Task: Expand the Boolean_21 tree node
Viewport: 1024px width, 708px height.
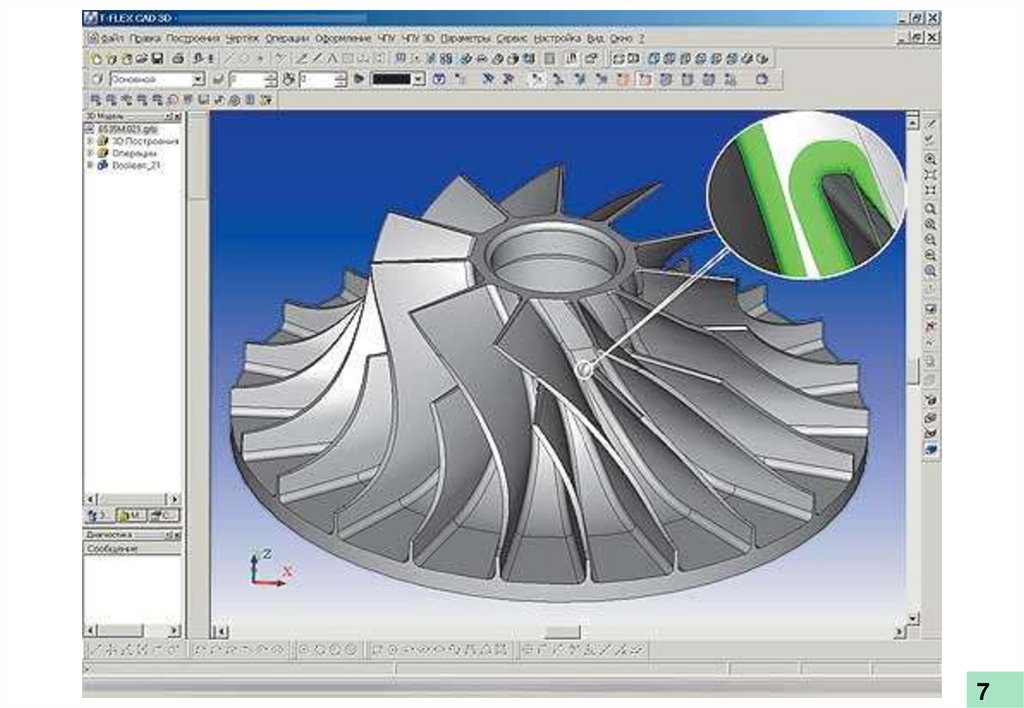Action: (x=90, y=165)
